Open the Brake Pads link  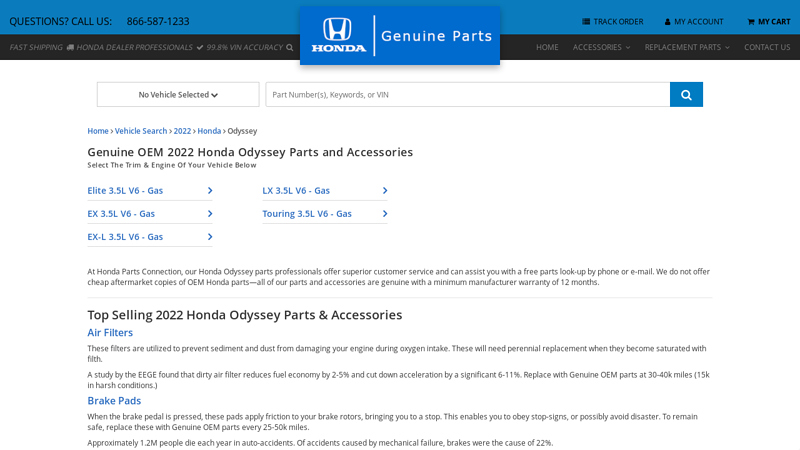[114, 401]
